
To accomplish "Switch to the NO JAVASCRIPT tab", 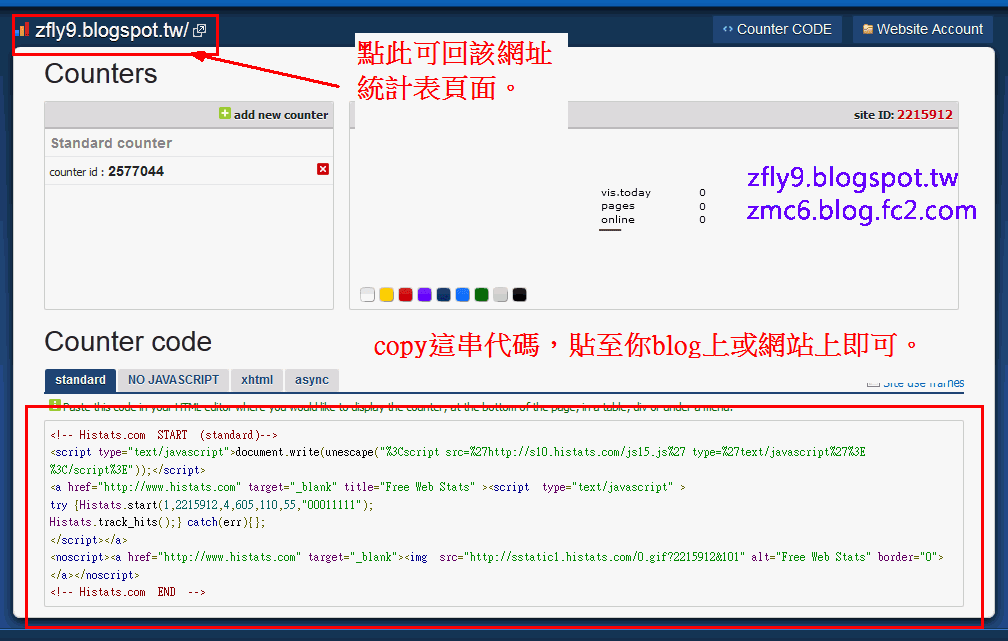I will [x=174, y=380].
